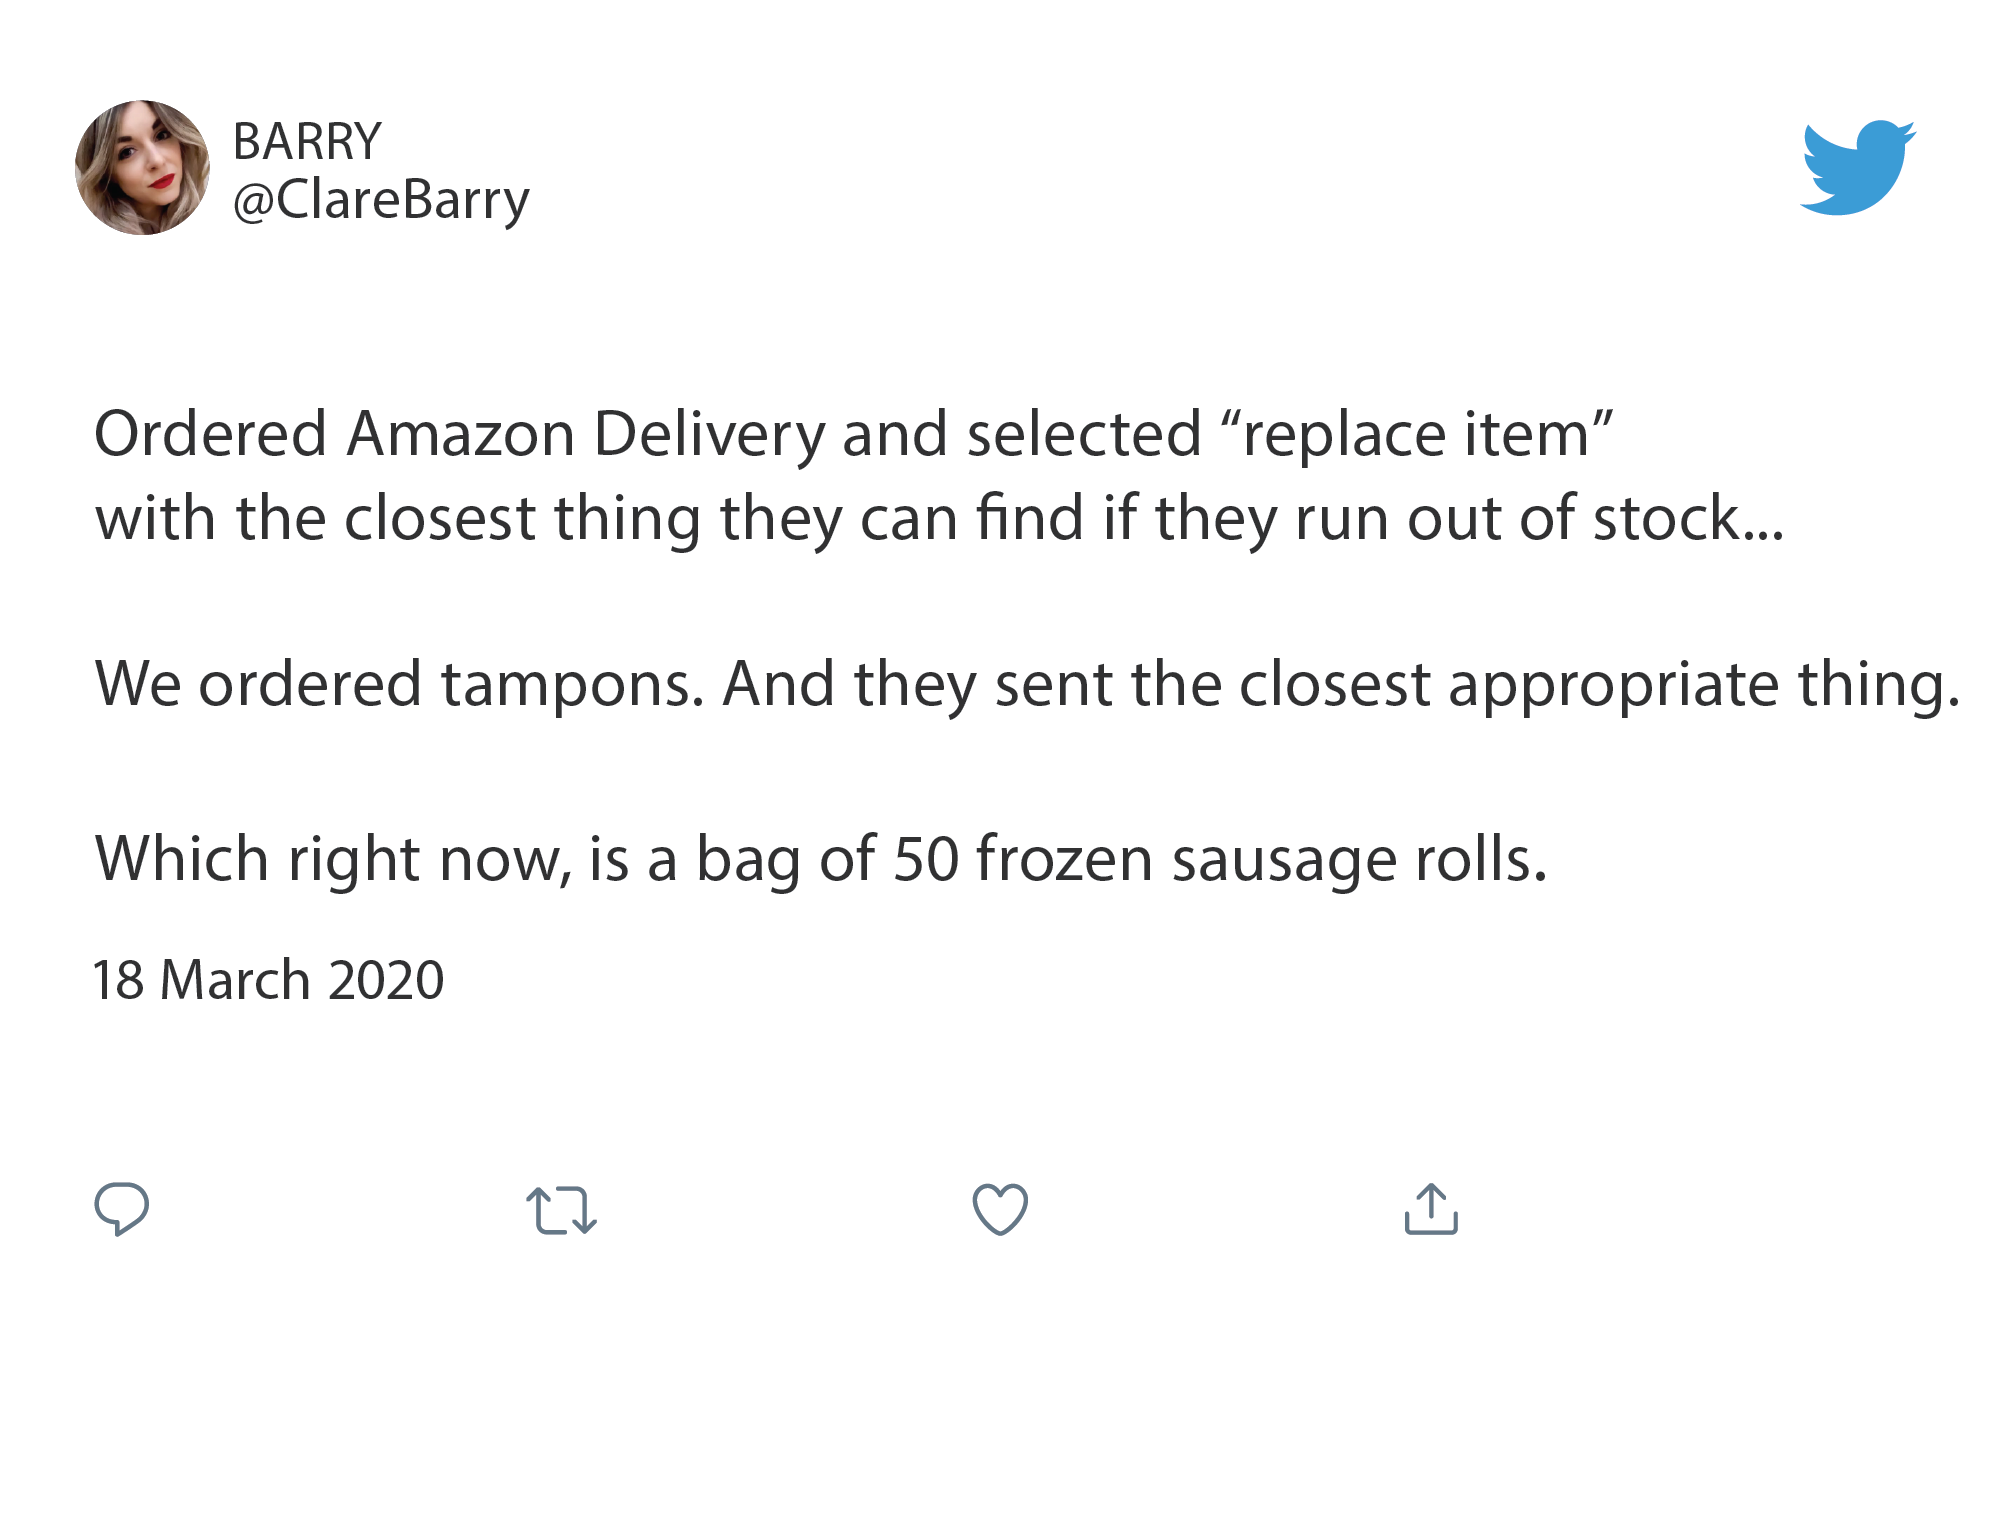Image resolution: width=2001 pixels, height=1514 pixels.
Task: Click the line 'with the closest thing they can find'
Action: coord(939,519)
